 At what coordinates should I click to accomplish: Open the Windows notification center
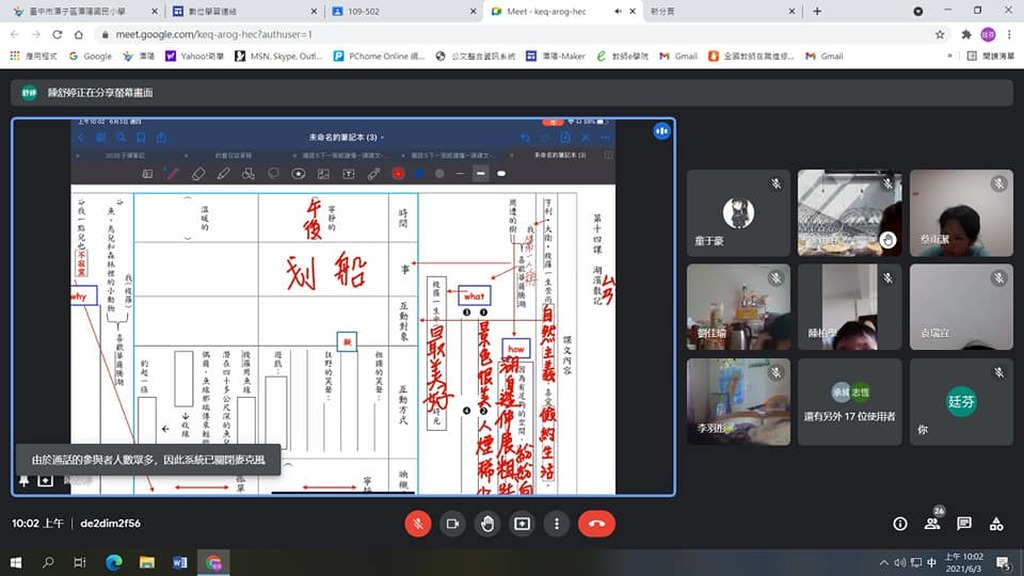tap(1004, 562)
